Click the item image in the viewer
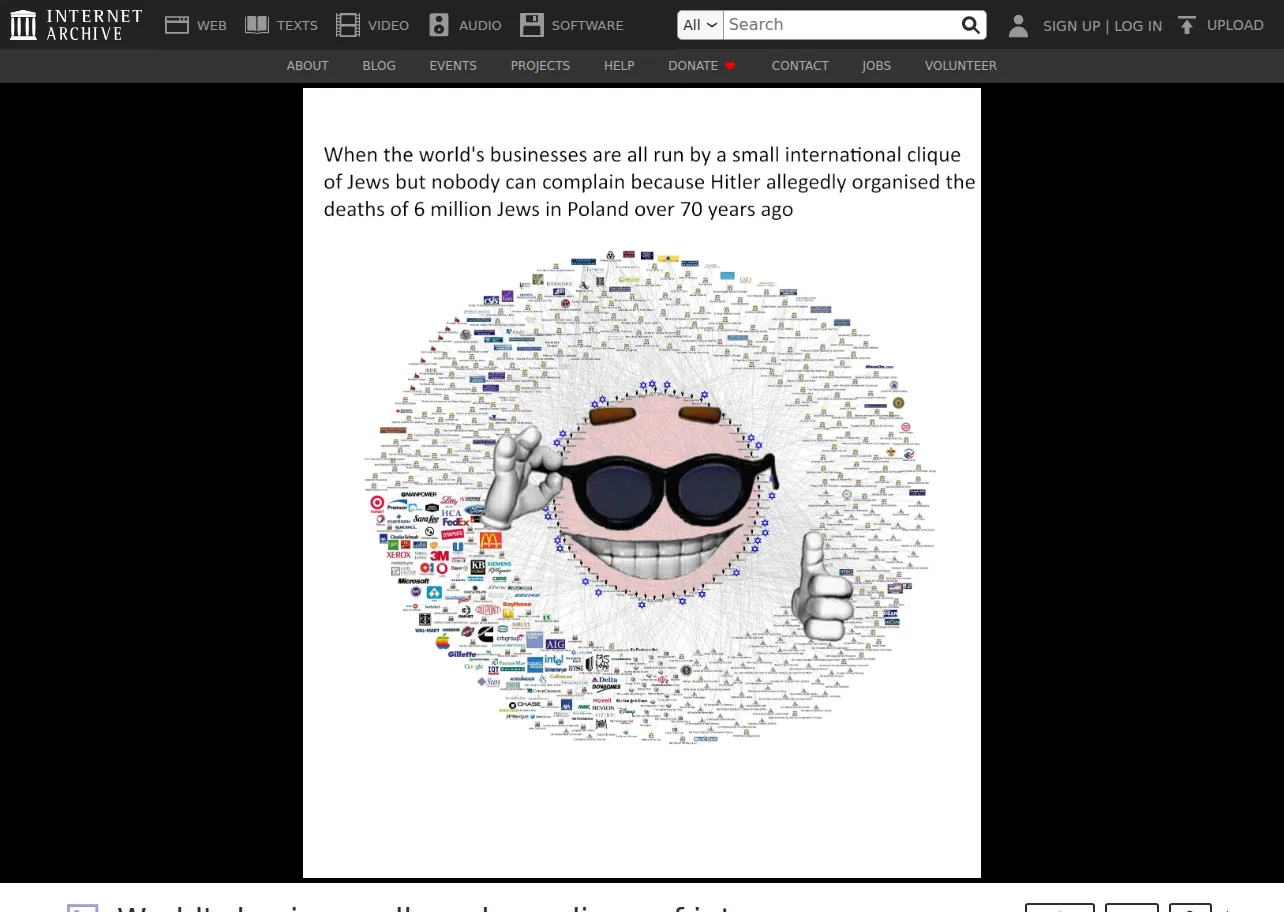The image size is (1284, 912). (642, 483)
